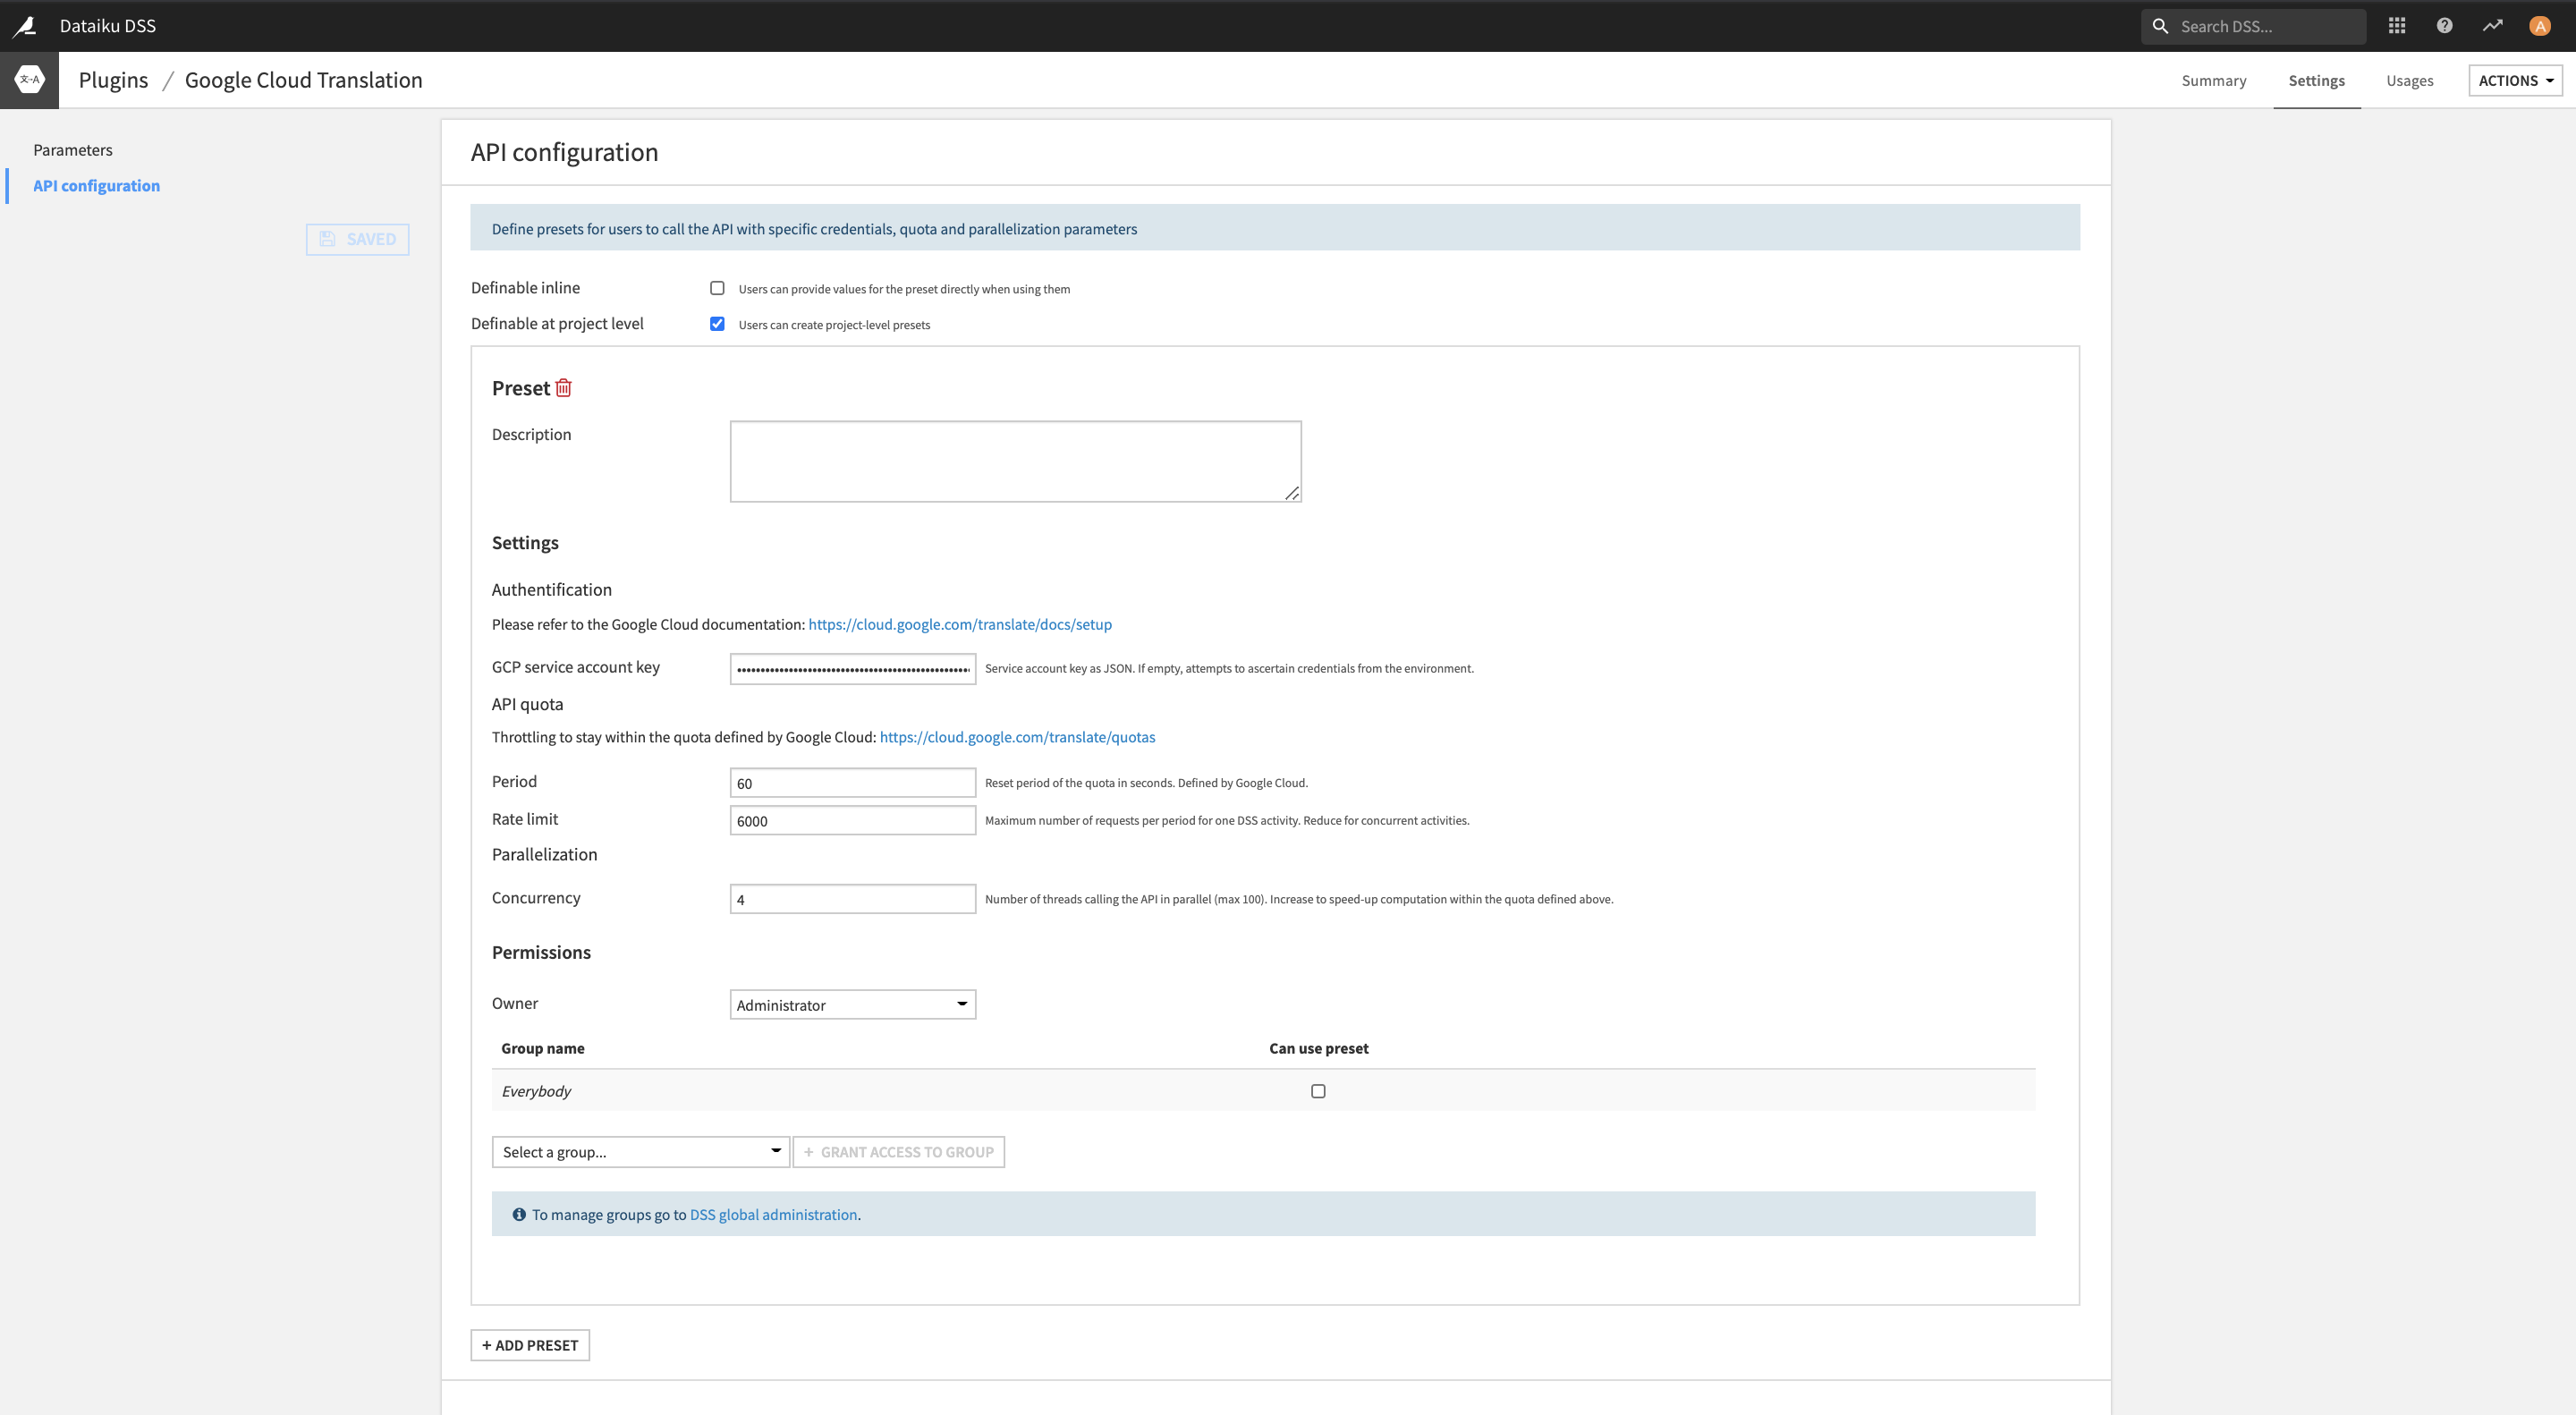This screenshot has width=2576, height=1415.
Task: Open the activity trend icon
Action: (x=2492, y=26)
